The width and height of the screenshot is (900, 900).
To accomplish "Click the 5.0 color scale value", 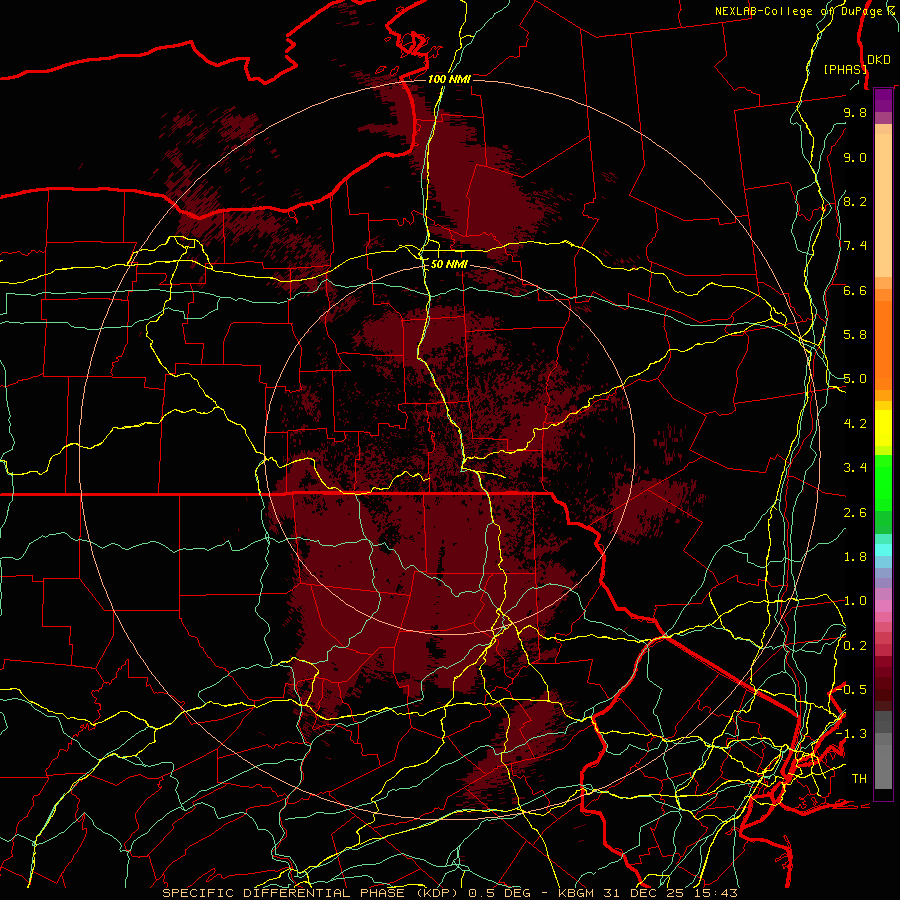I will (x=855, y=379).
